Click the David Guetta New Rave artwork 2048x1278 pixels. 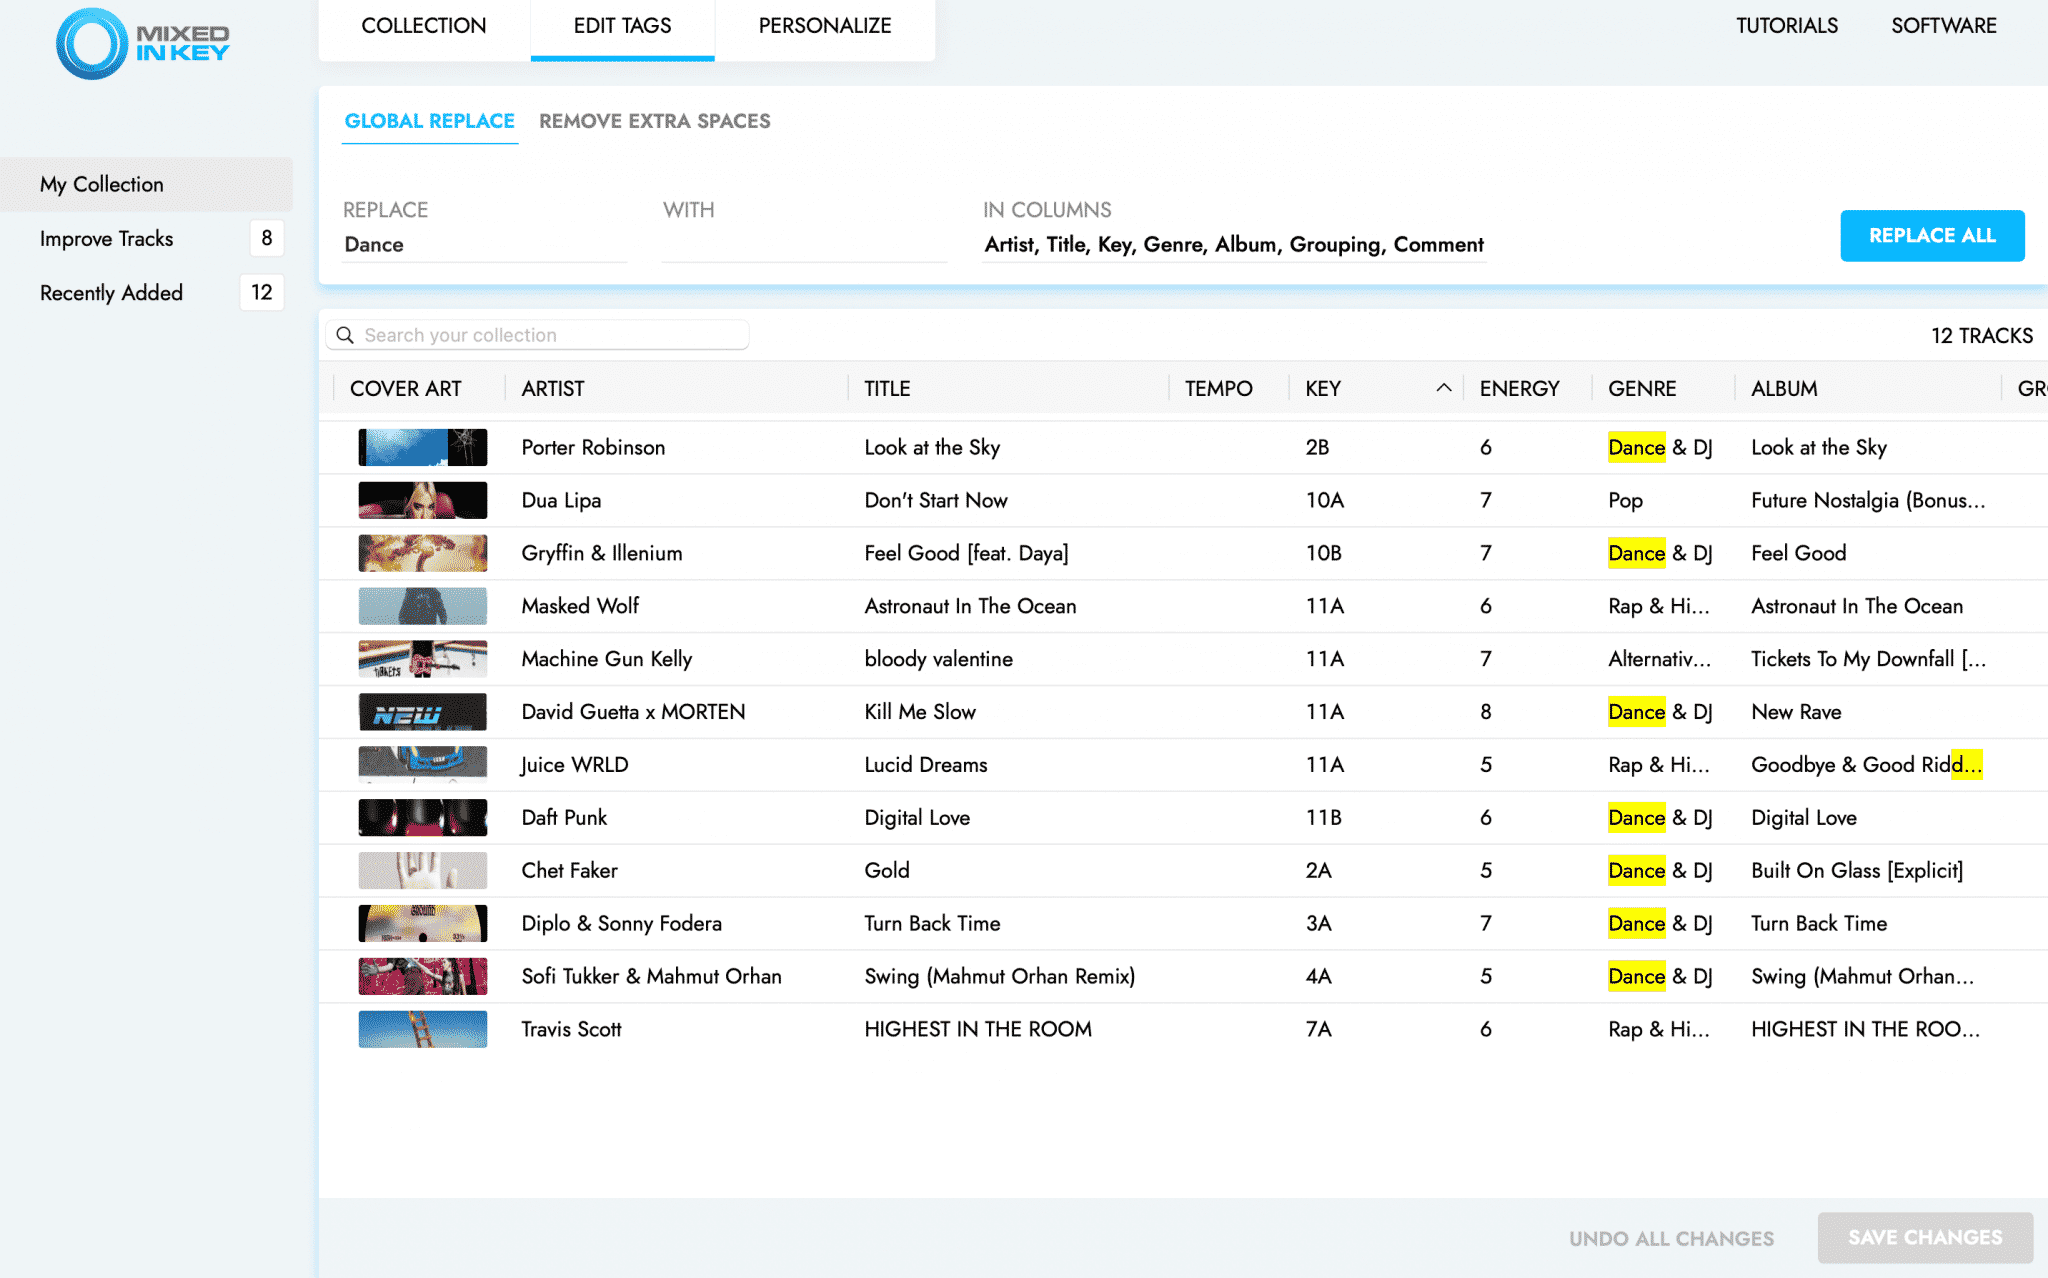point(422,712)
